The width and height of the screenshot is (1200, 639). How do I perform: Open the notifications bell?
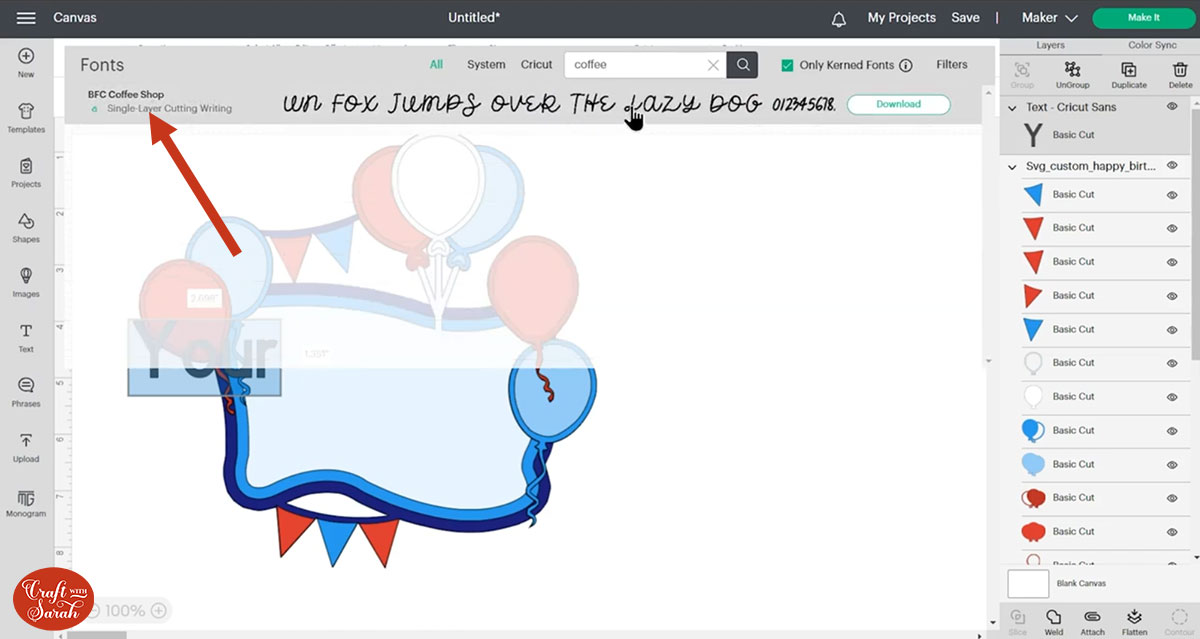[x=839, y=18]
